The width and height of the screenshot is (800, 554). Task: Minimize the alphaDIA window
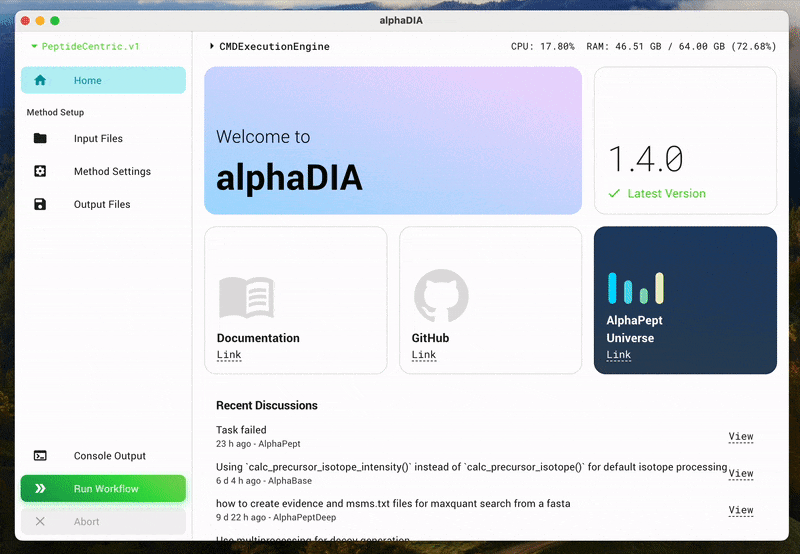[40, 20]
